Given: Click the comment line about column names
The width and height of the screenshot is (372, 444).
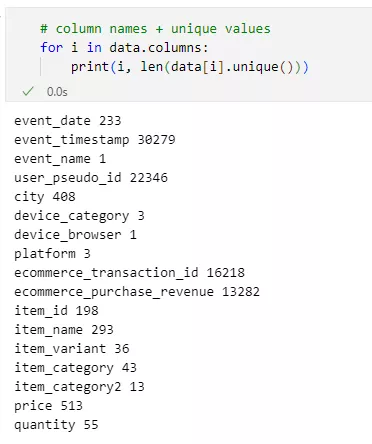Looking at the screenshot, I should [x=155, y=29].
